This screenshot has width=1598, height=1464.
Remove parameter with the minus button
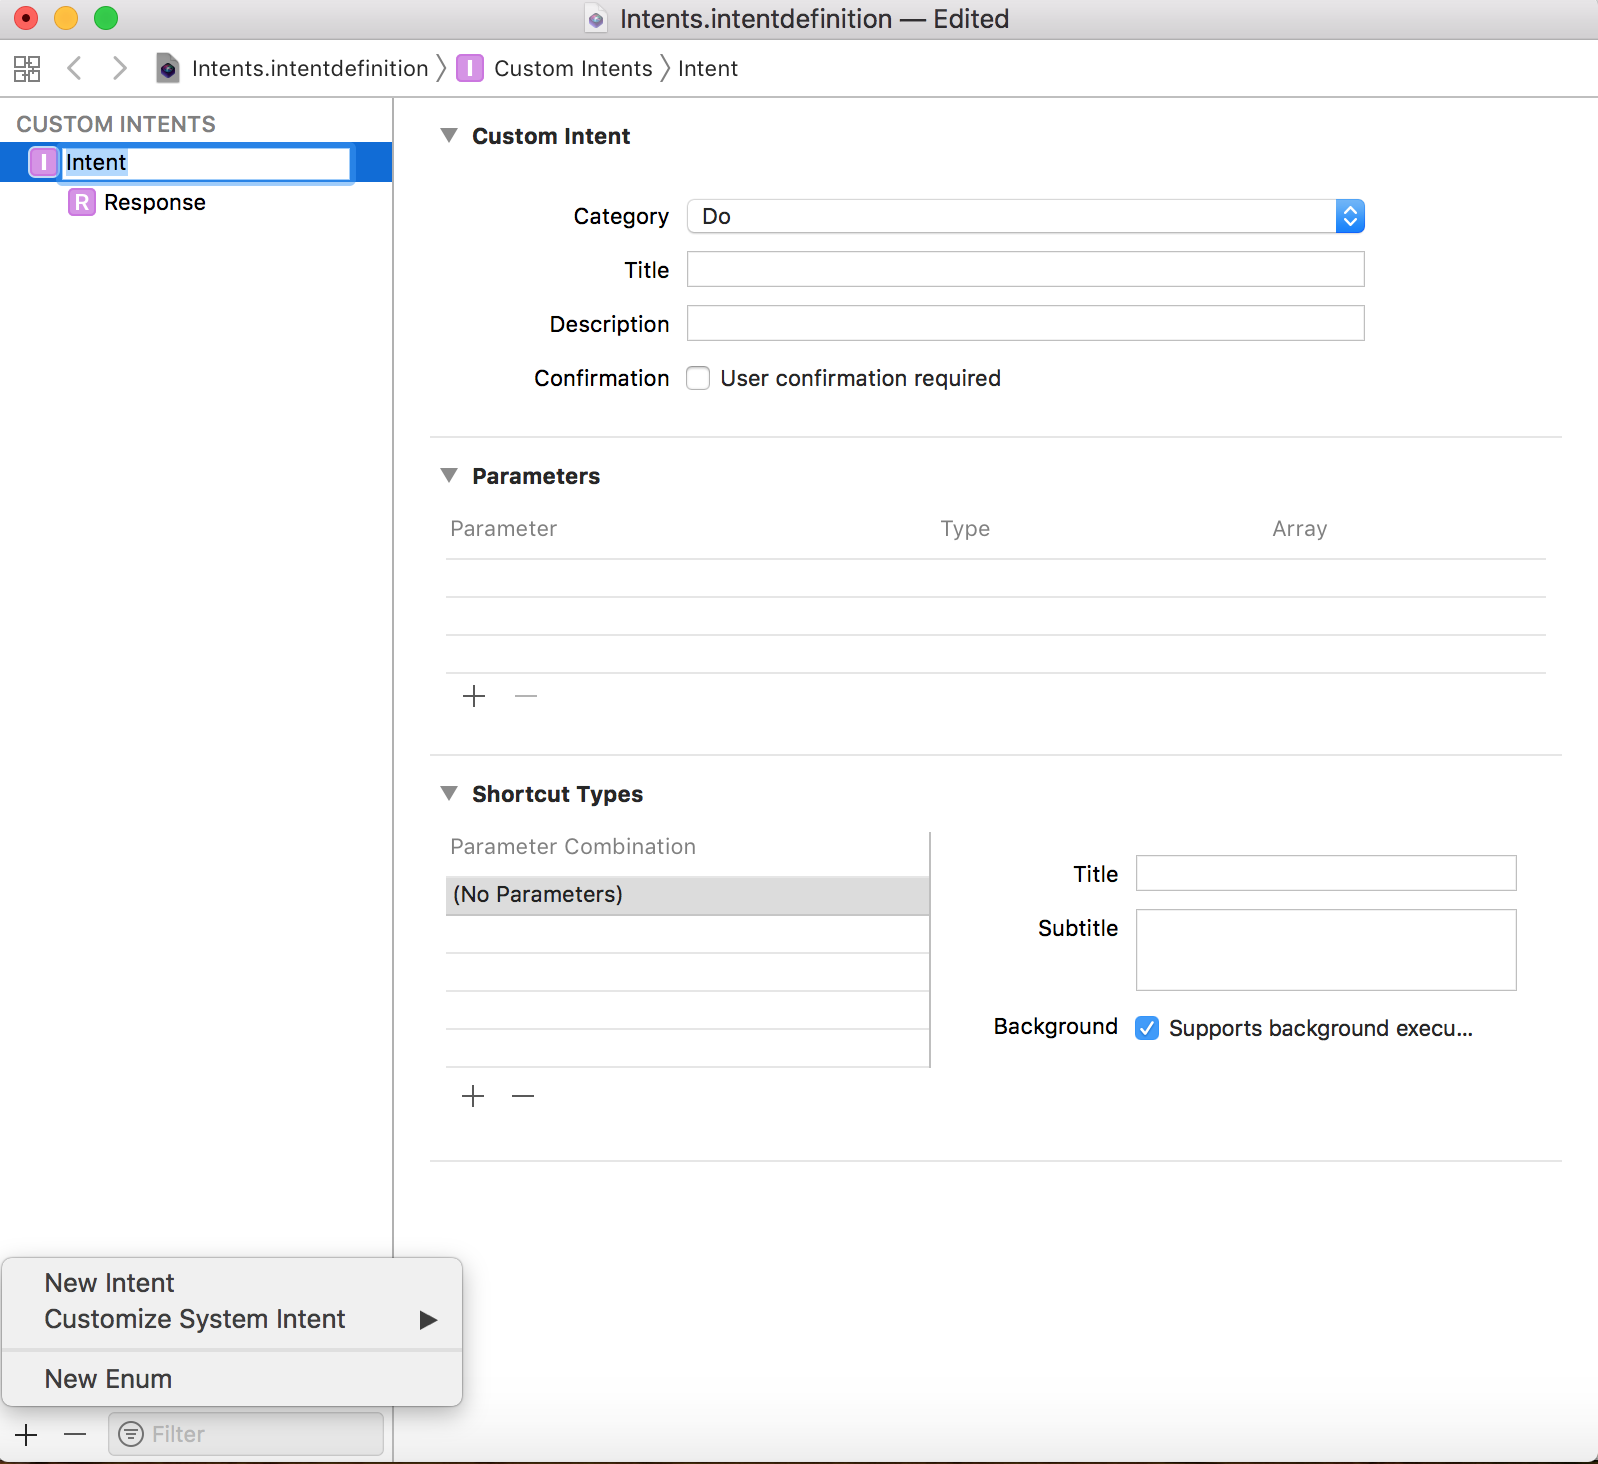click(526, 696)
